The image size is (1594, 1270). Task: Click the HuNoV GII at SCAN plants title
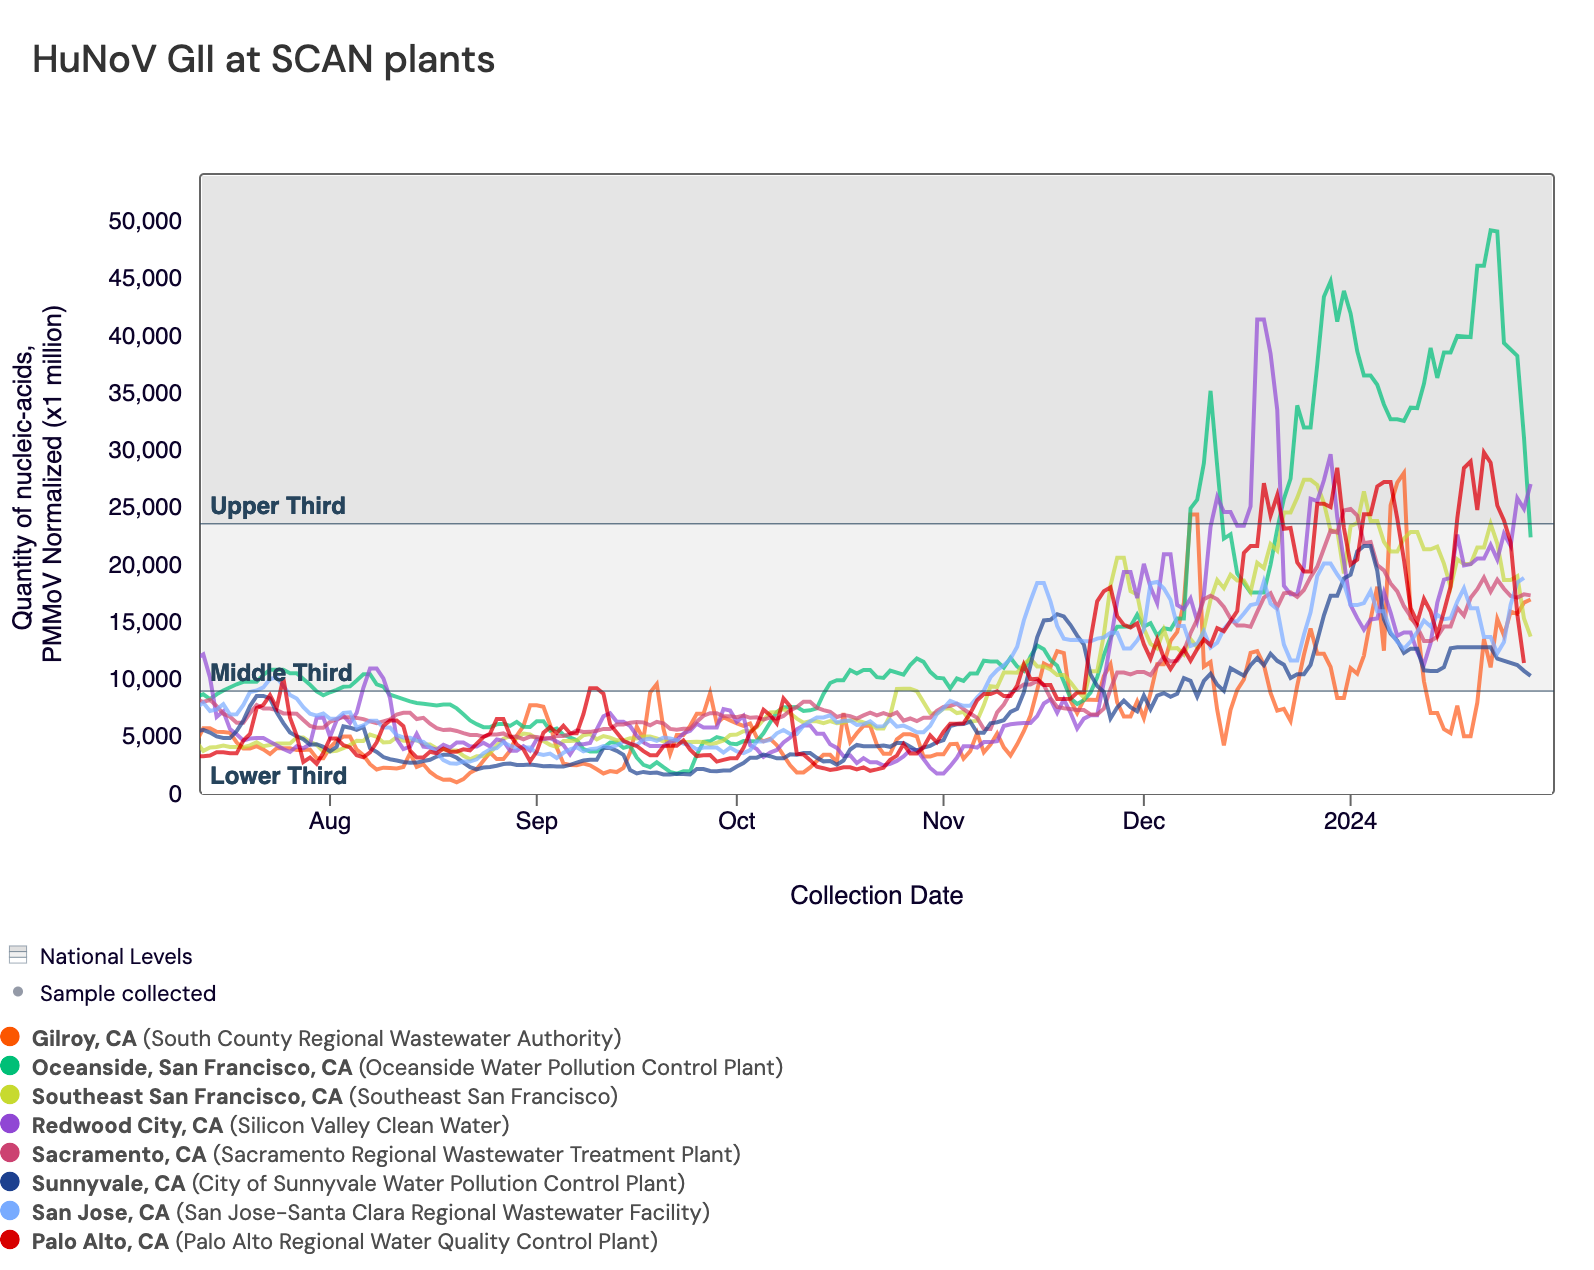coord(263,60)
